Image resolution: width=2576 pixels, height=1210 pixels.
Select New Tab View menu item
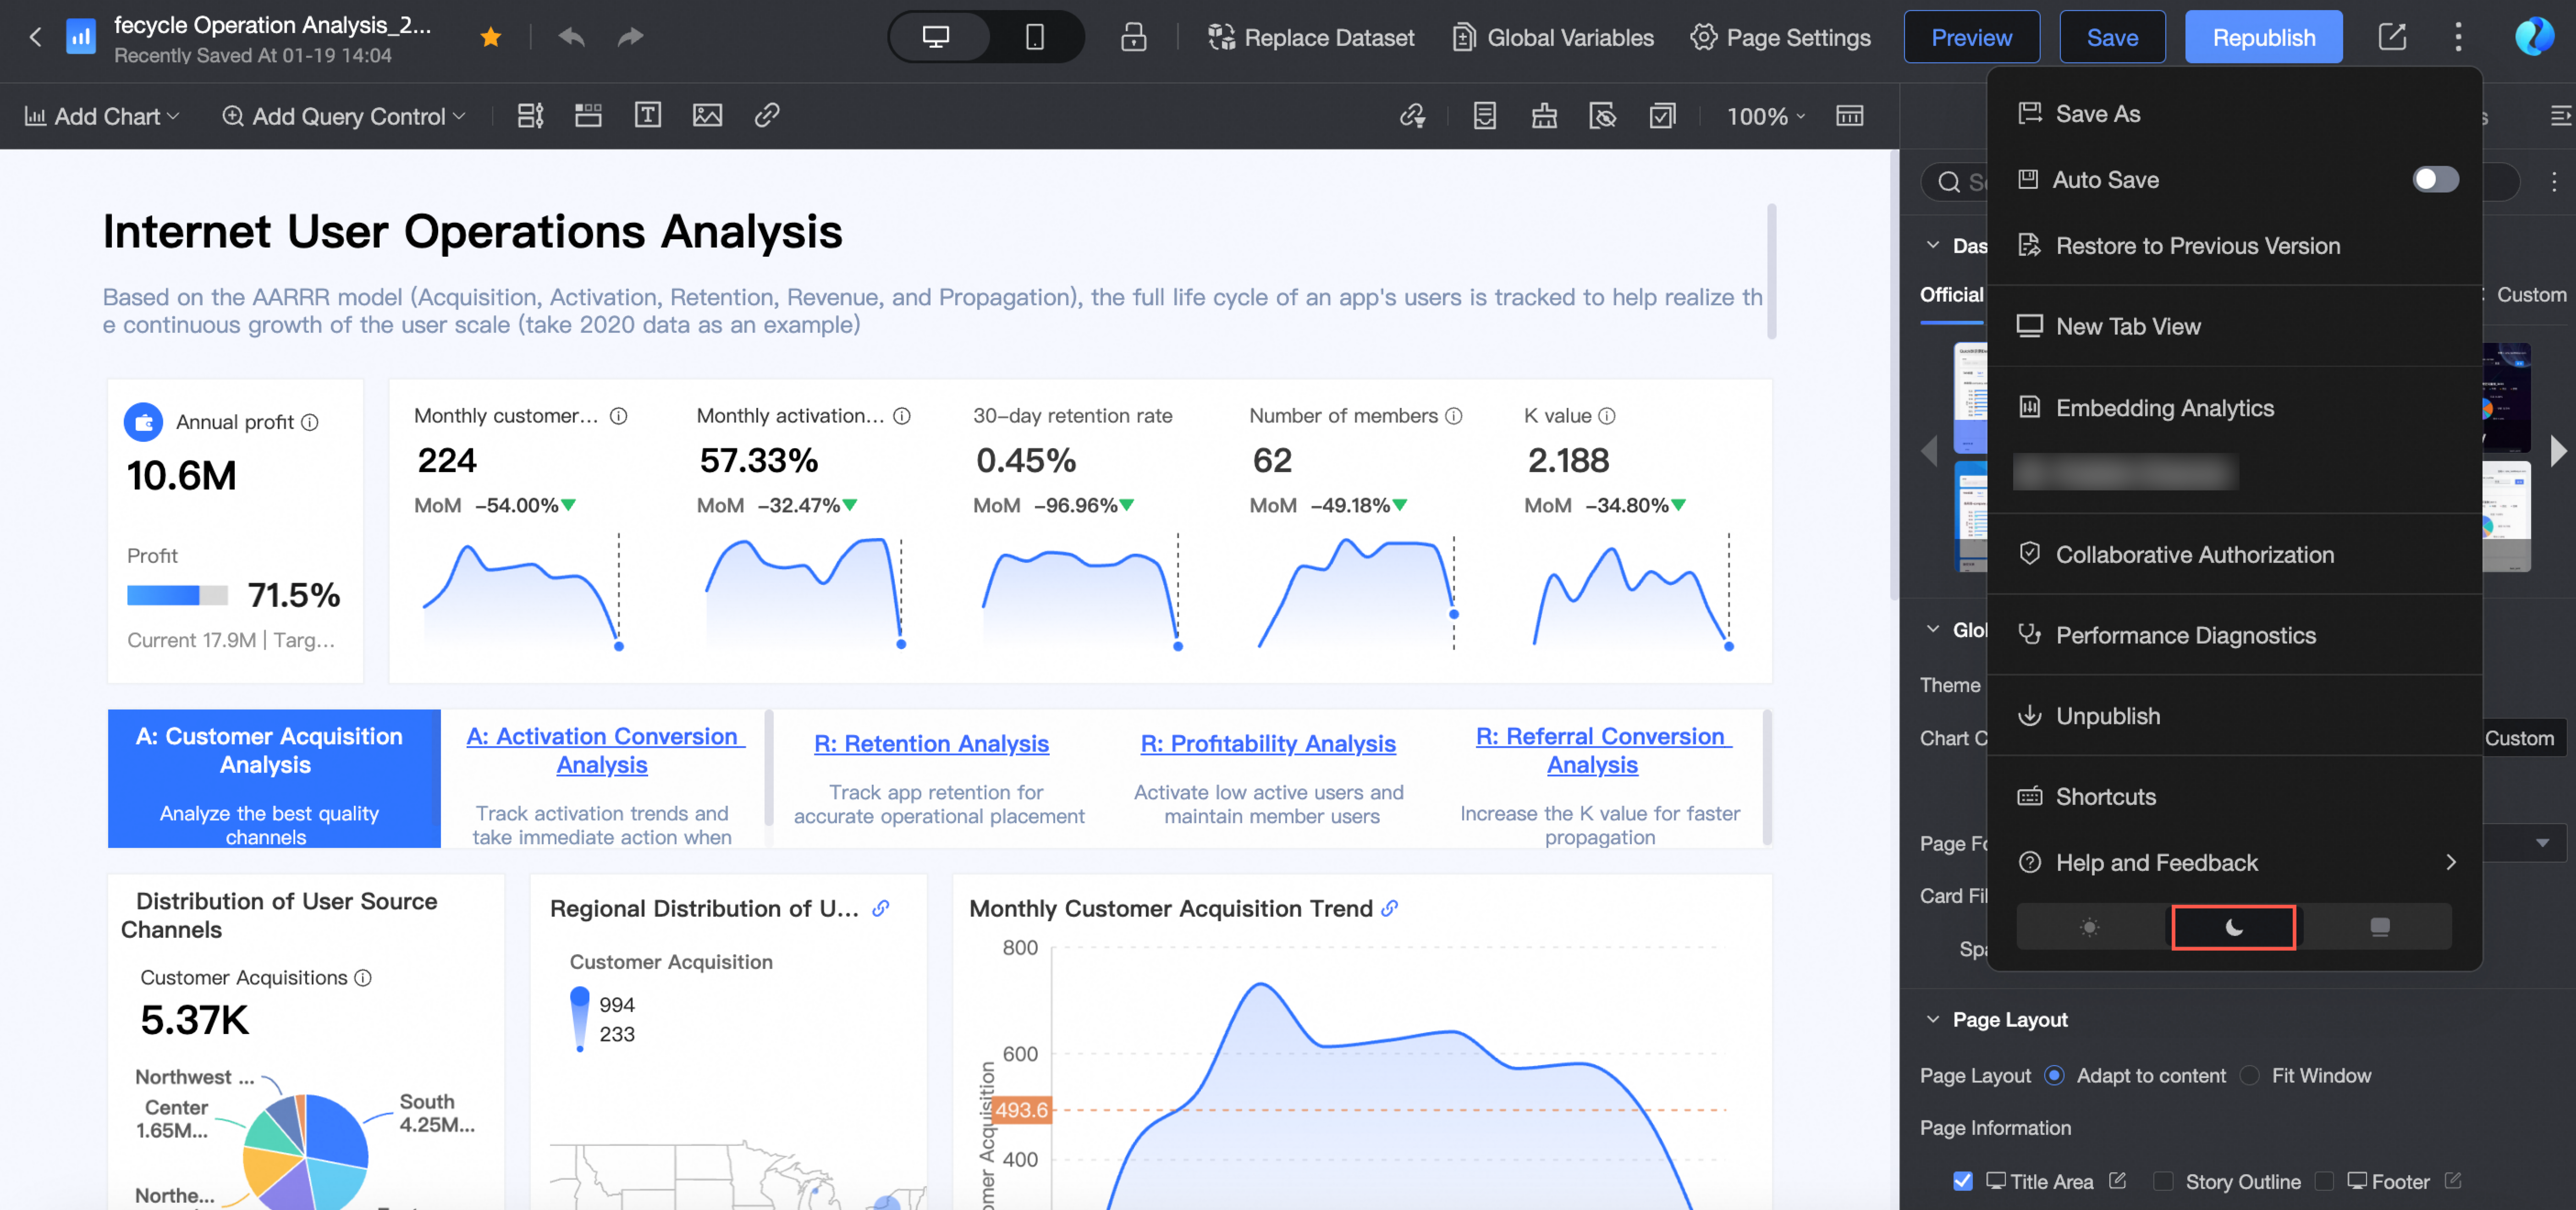(x=2234, y=327)
